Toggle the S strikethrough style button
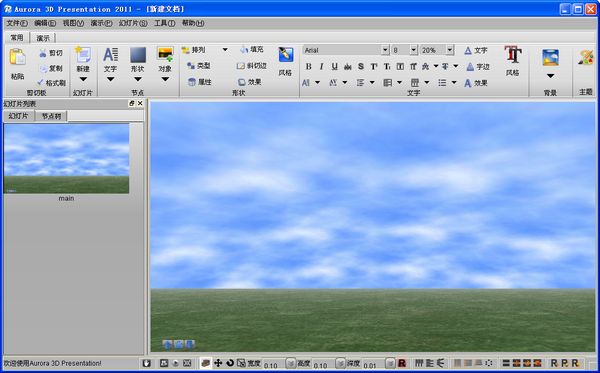The image size is (600, 373). 360,67
